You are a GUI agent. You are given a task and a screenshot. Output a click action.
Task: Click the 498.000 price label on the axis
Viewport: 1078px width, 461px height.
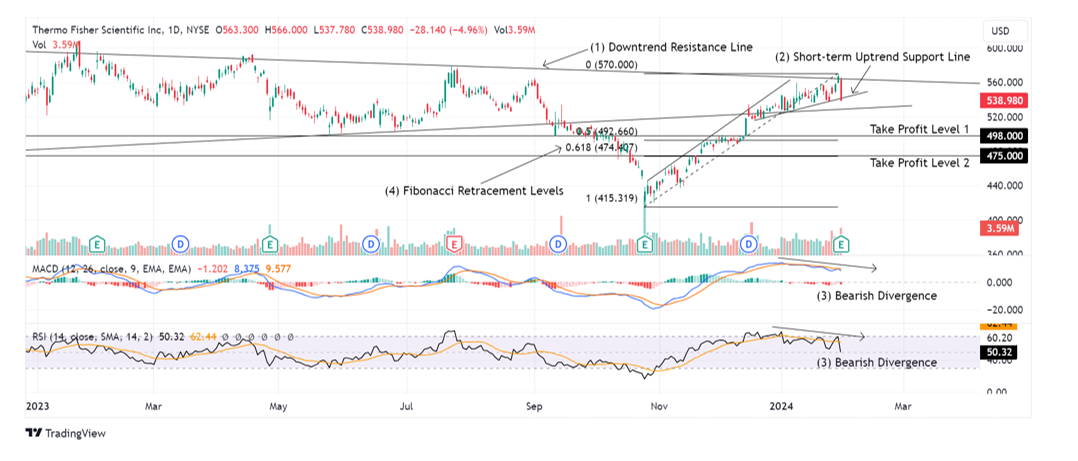point(1006,136)
